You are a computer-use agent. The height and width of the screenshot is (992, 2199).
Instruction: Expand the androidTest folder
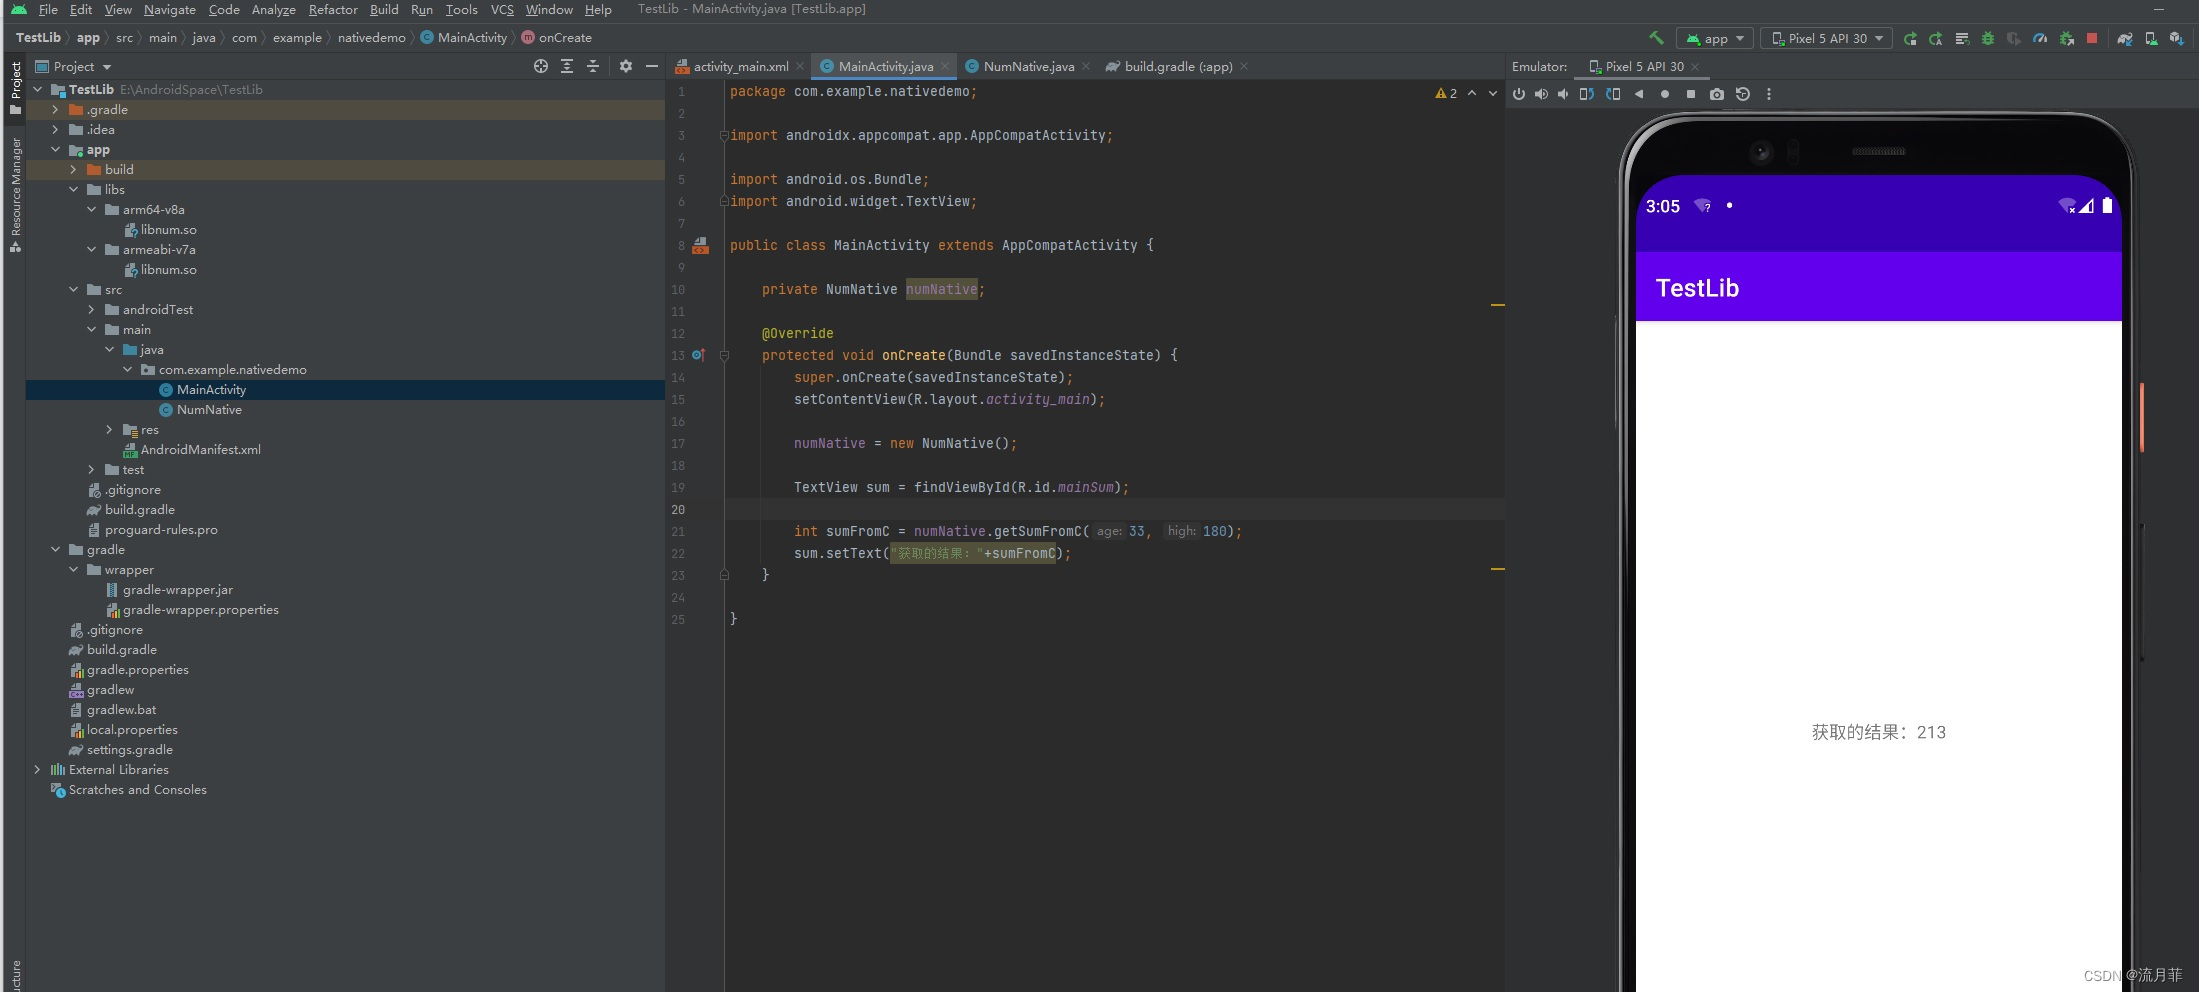pos(92,310)
